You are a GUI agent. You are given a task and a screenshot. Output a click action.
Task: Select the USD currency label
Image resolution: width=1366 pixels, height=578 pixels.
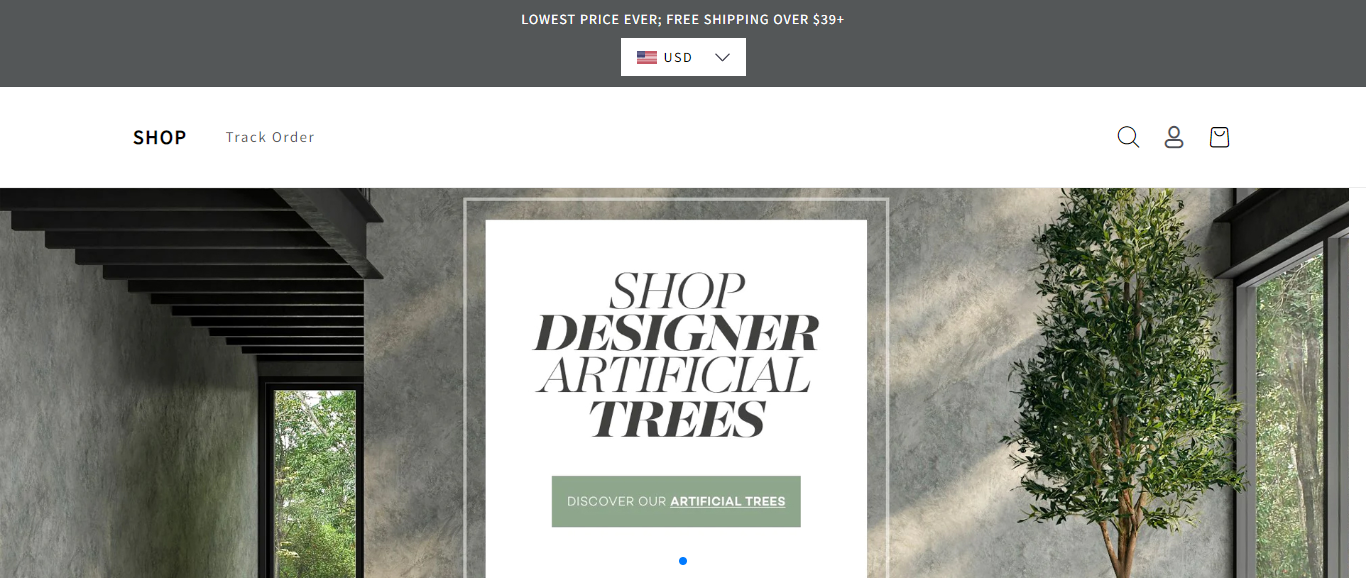point(678,57)
